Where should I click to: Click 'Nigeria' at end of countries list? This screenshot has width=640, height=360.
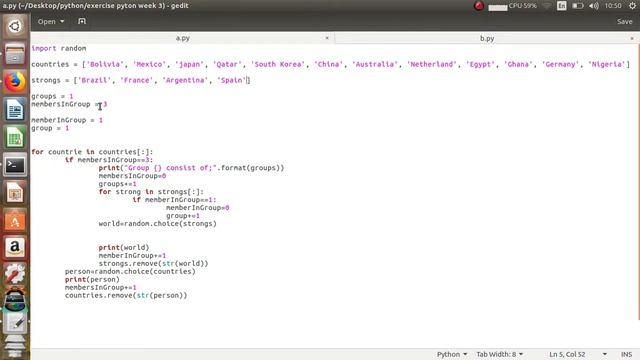tap(607, 64)
